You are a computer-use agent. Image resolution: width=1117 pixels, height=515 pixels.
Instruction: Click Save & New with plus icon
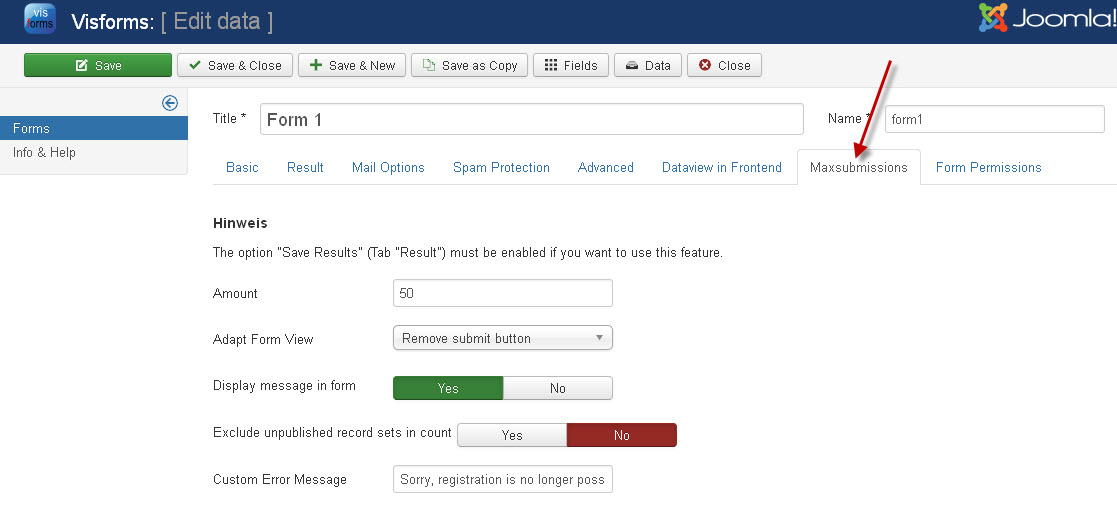click(351, 65)
